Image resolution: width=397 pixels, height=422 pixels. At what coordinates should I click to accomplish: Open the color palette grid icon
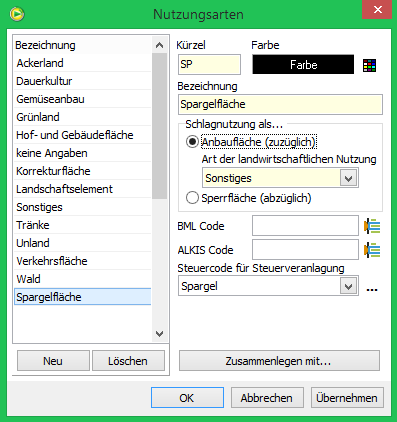[x=369, y=65]
